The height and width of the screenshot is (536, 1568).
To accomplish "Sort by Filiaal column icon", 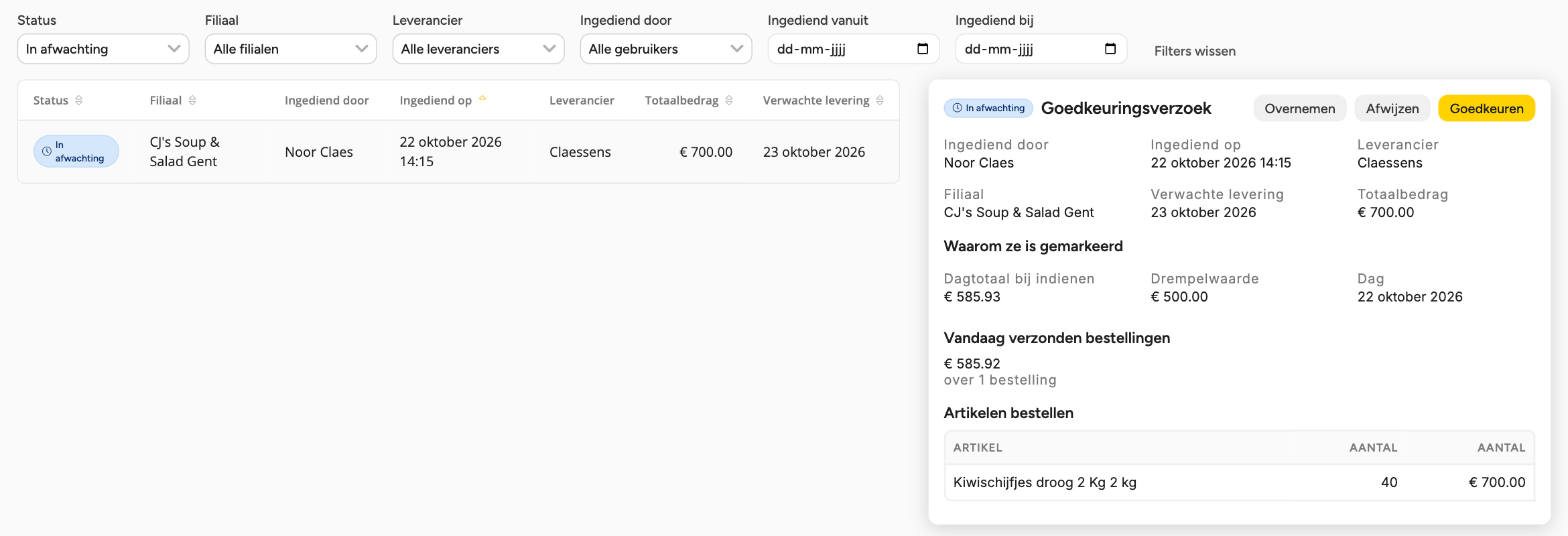I will tap(193, 101).
